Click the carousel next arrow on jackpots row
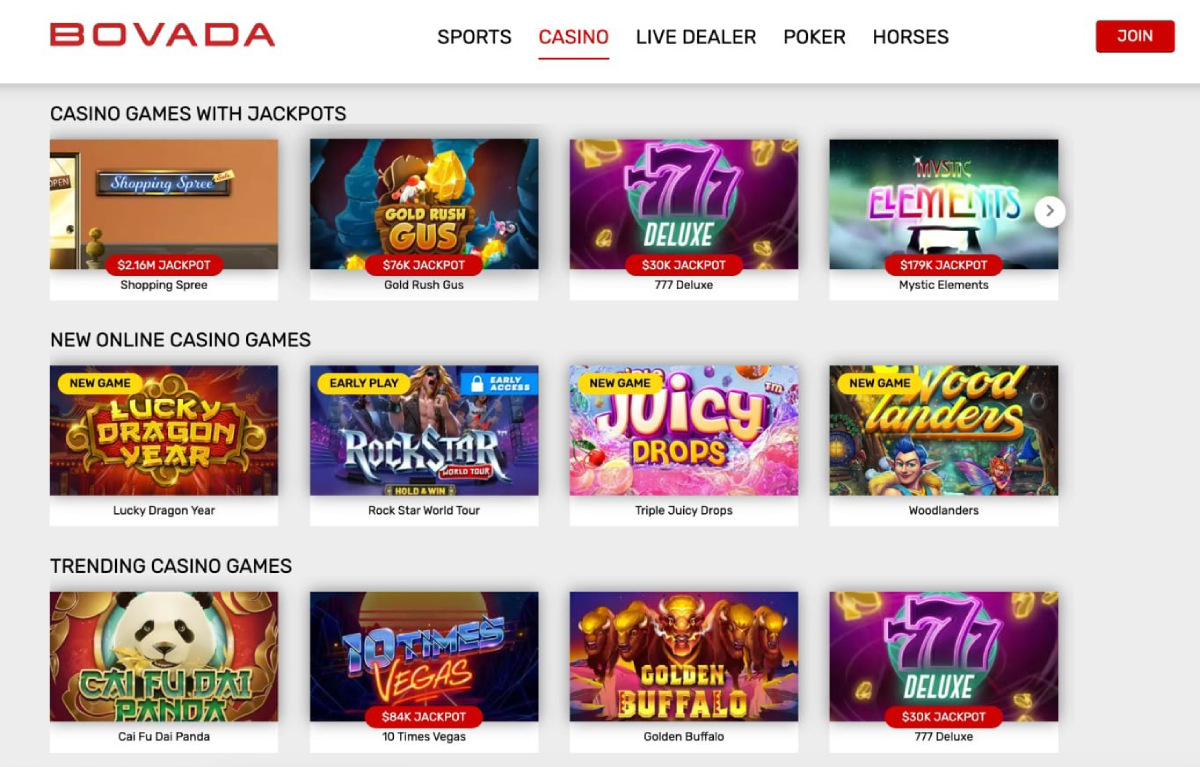The width and height of the screenshot is (1200, 767). click(1049, 211)
